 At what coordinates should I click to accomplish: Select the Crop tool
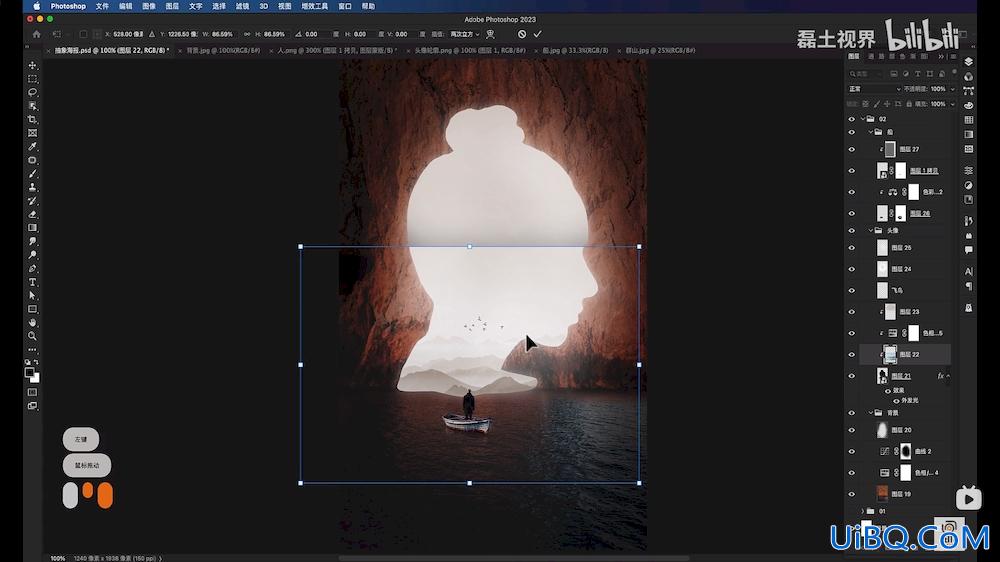click(x=33, y=119)
